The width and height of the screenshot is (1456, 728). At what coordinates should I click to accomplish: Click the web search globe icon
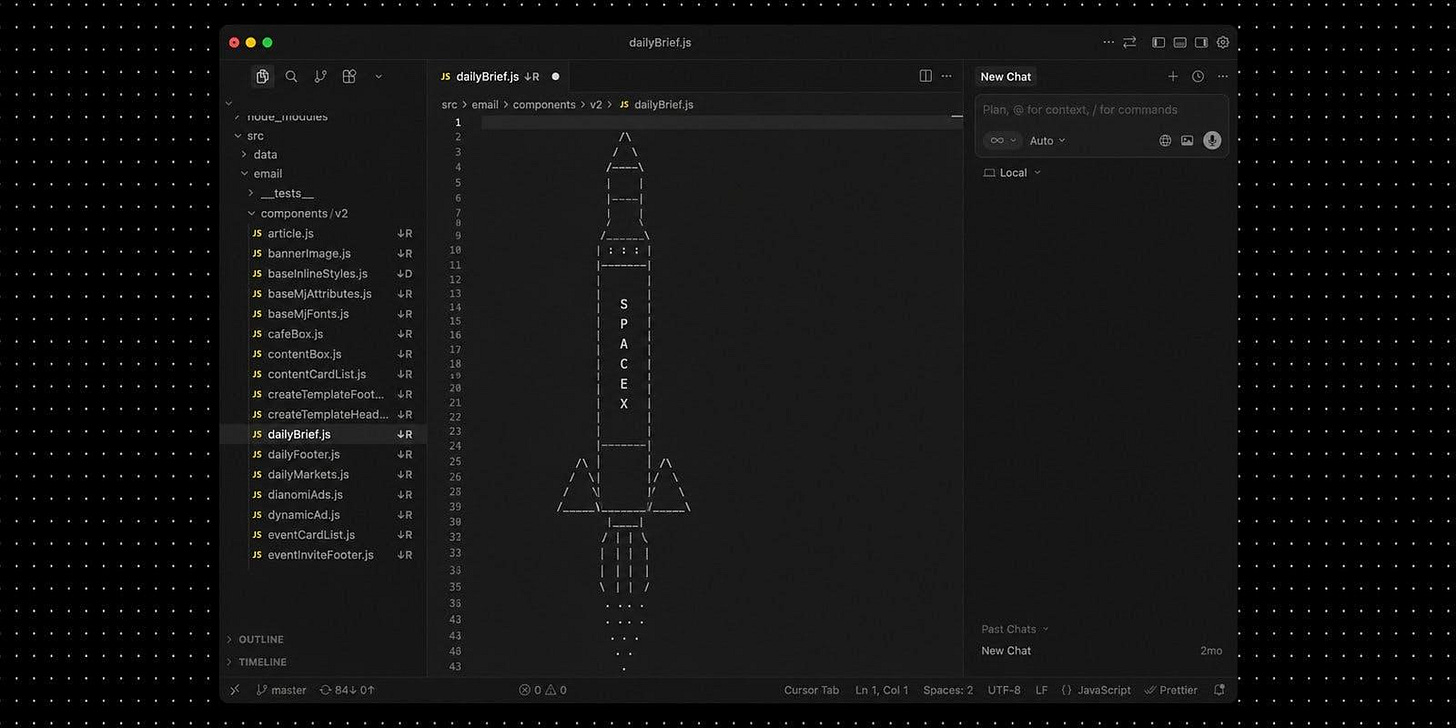[x=1165, y=141]
